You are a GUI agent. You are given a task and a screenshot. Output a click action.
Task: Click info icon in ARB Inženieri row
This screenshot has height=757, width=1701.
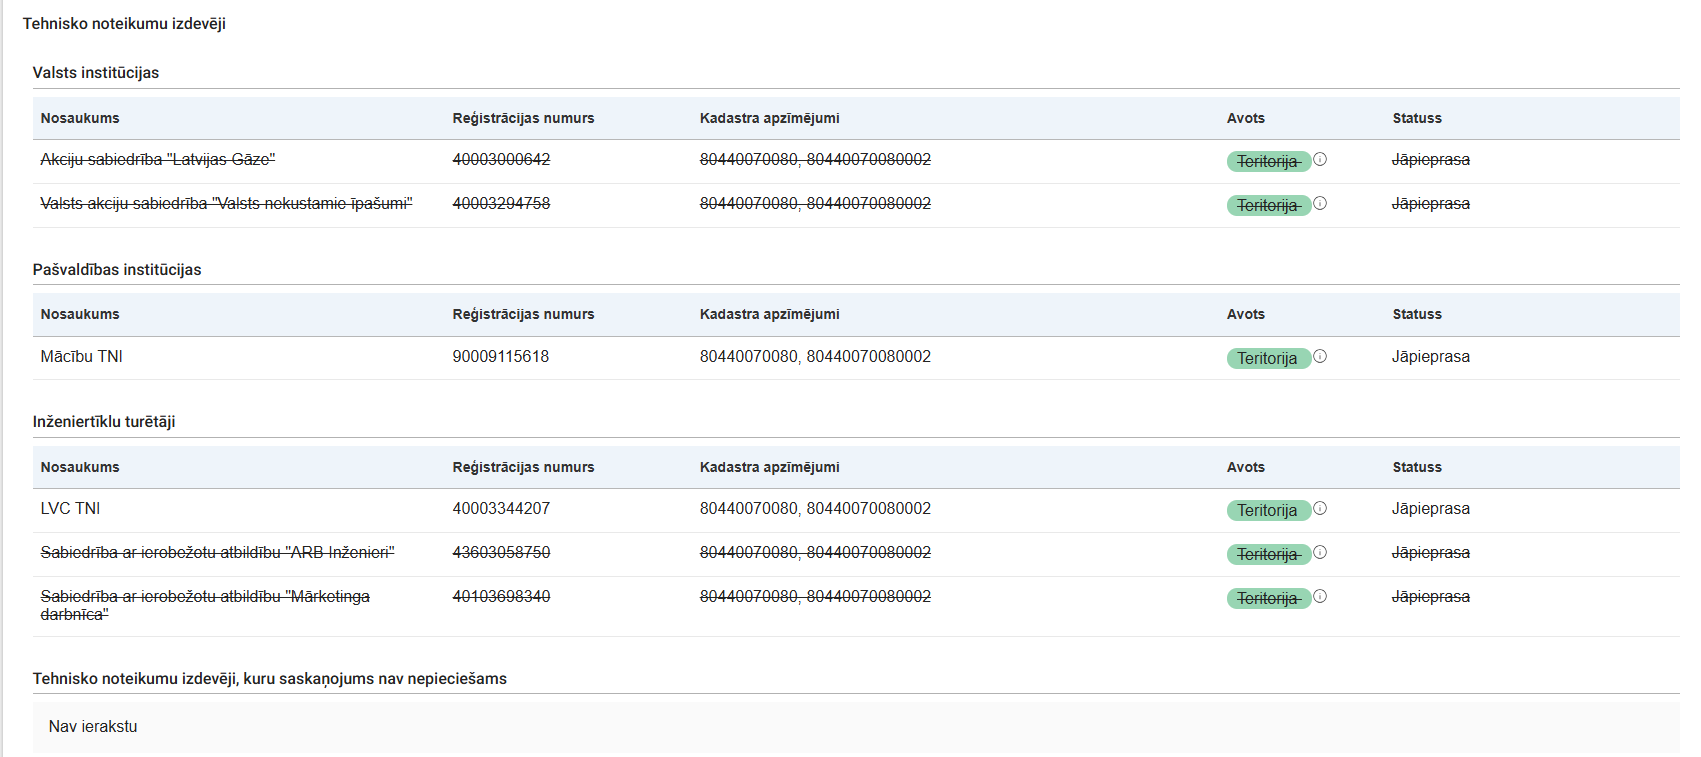click(x=1320, y=552)
